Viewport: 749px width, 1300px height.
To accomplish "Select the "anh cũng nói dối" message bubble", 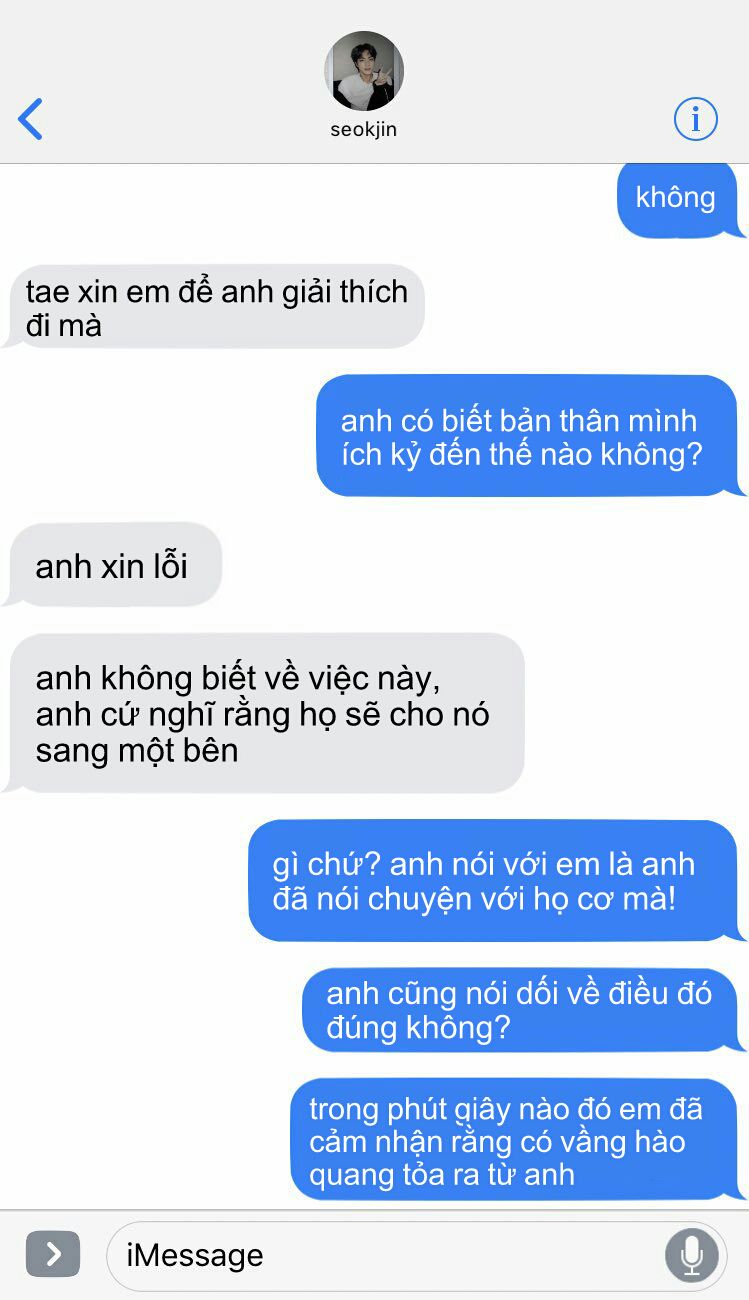I will (523, 1010).
